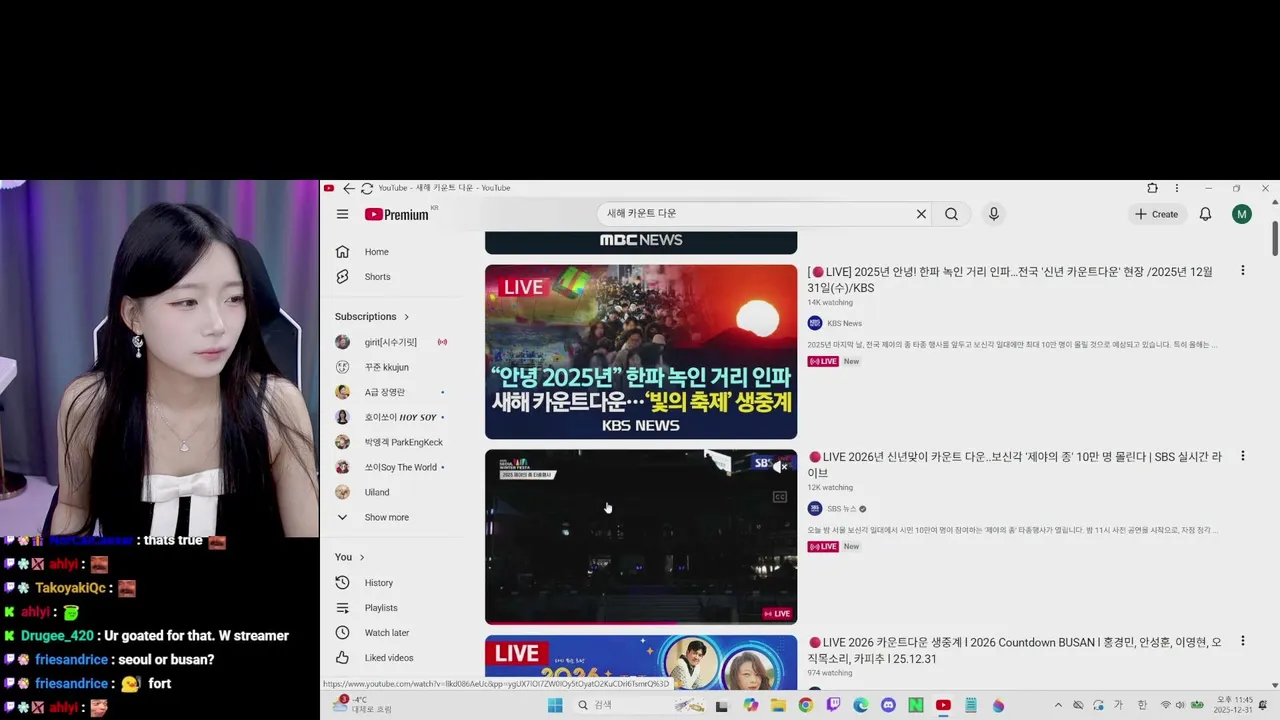Open the volume icon in system tray
The height and width of the screenshot is (720, 1280).
(x=1181, y=705)
